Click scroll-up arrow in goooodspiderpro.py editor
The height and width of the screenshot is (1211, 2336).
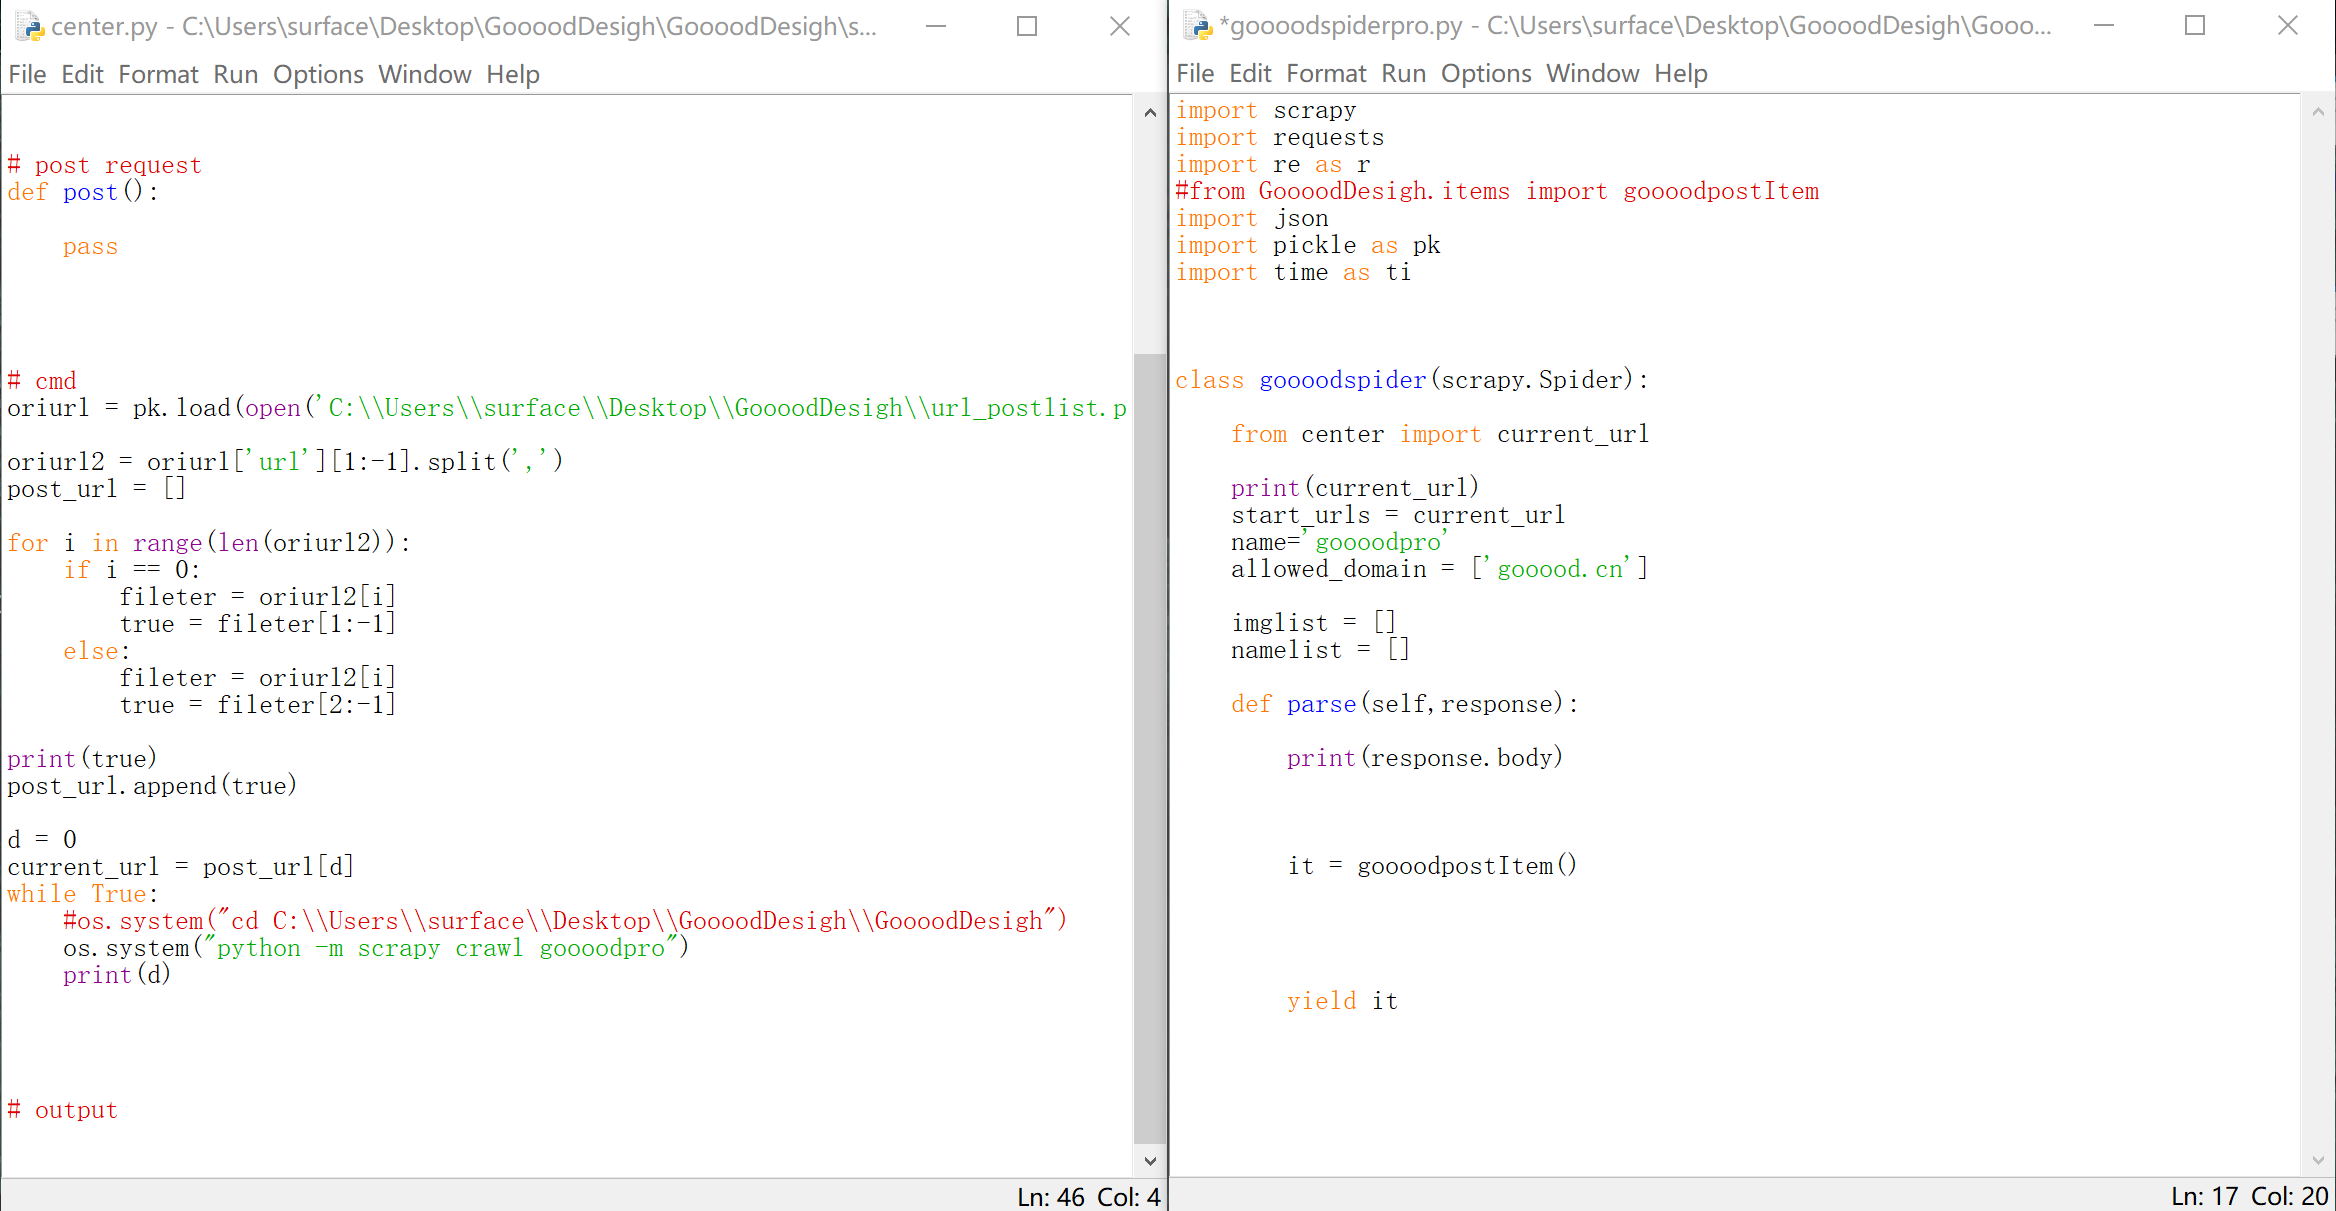(2318, 112)
